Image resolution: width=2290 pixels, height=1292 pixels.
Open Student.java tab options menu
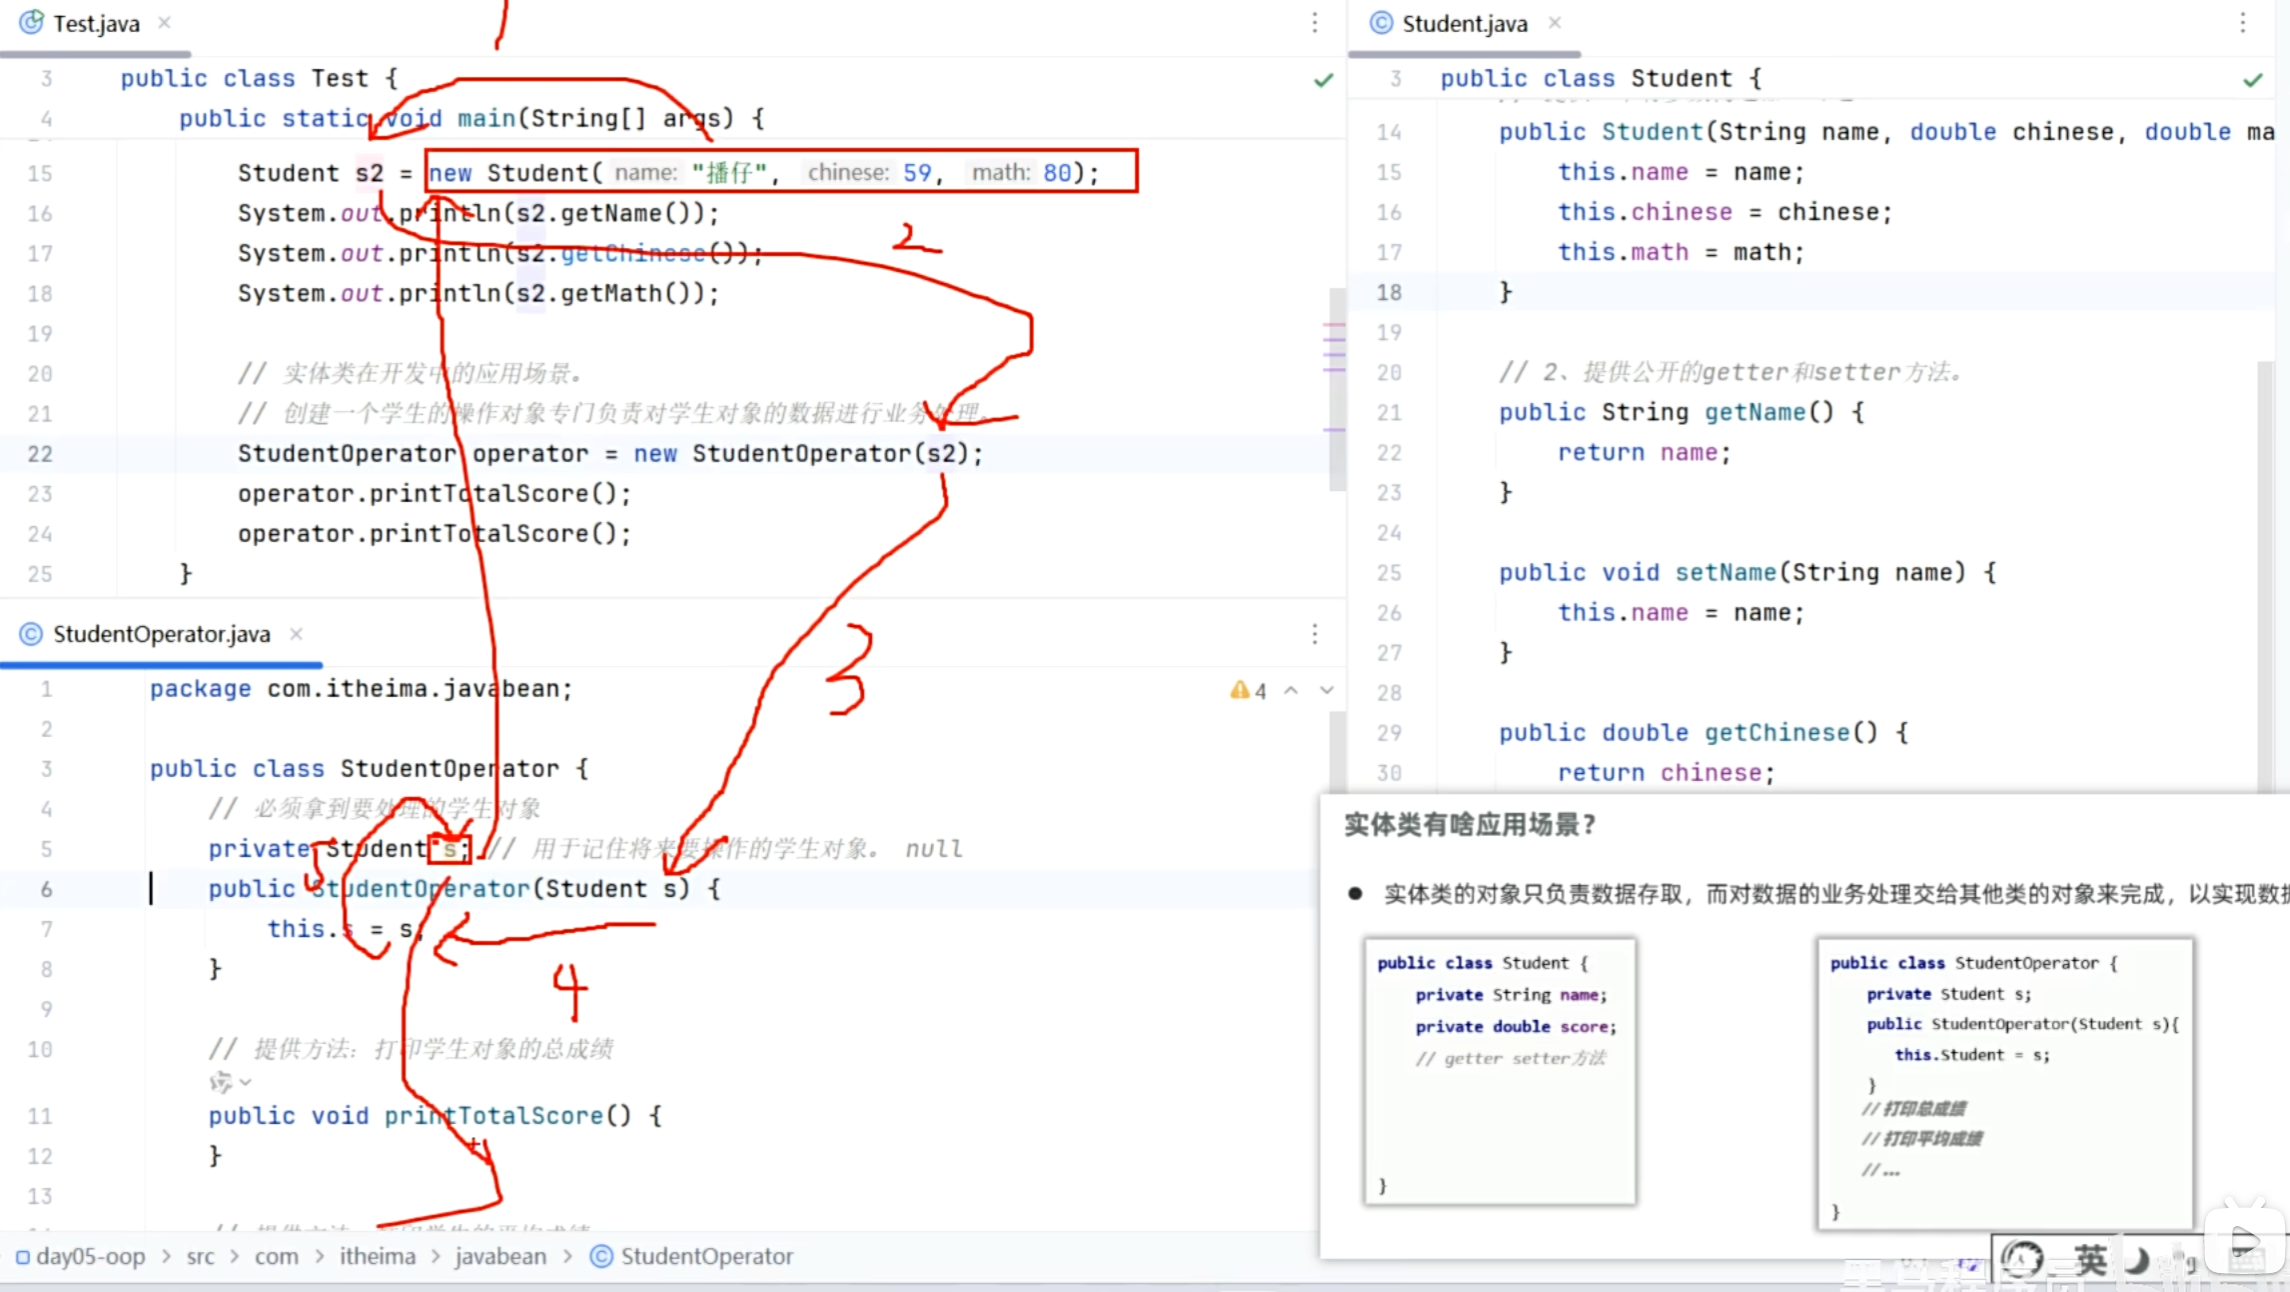click(2242, 23)
